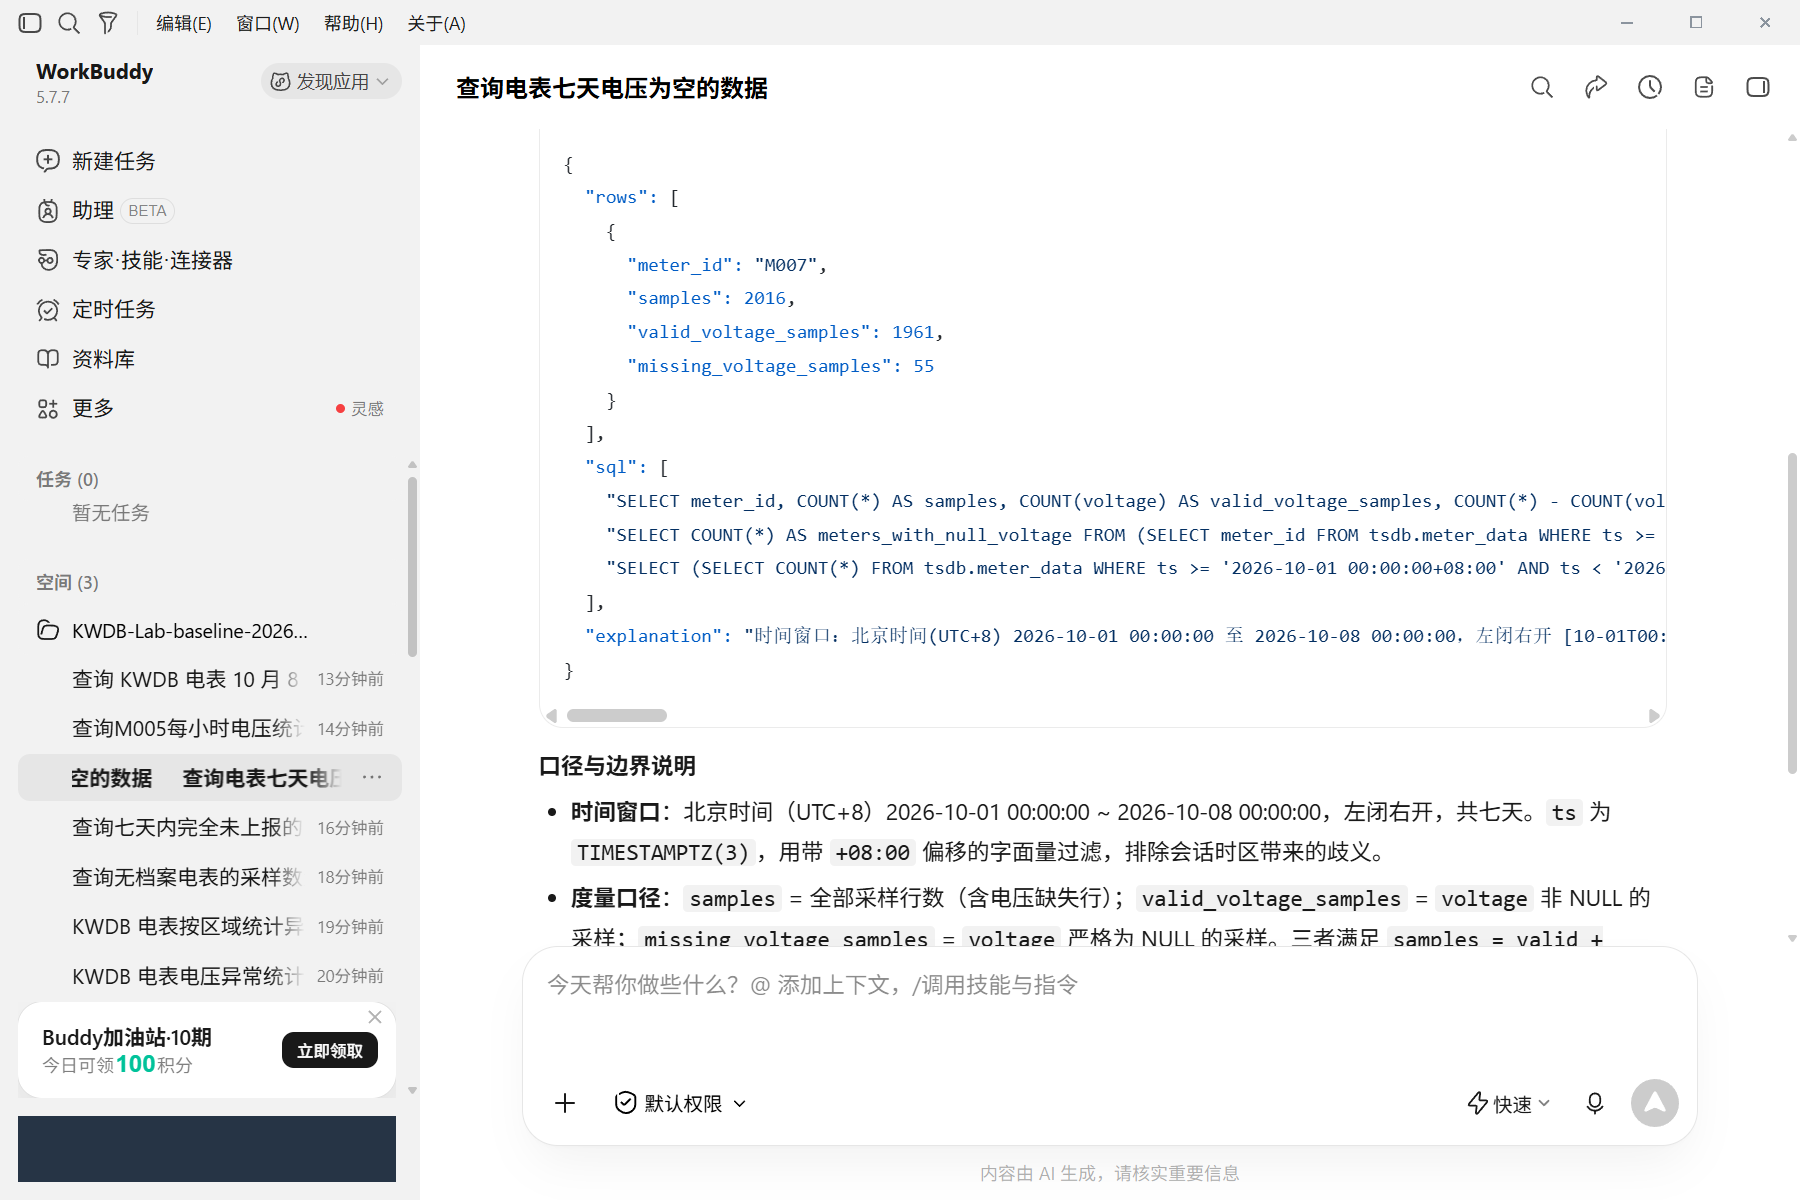Open conversation 查询M005每小时电压统计
Screen dimensions: 1800x1200
point(210,728)
